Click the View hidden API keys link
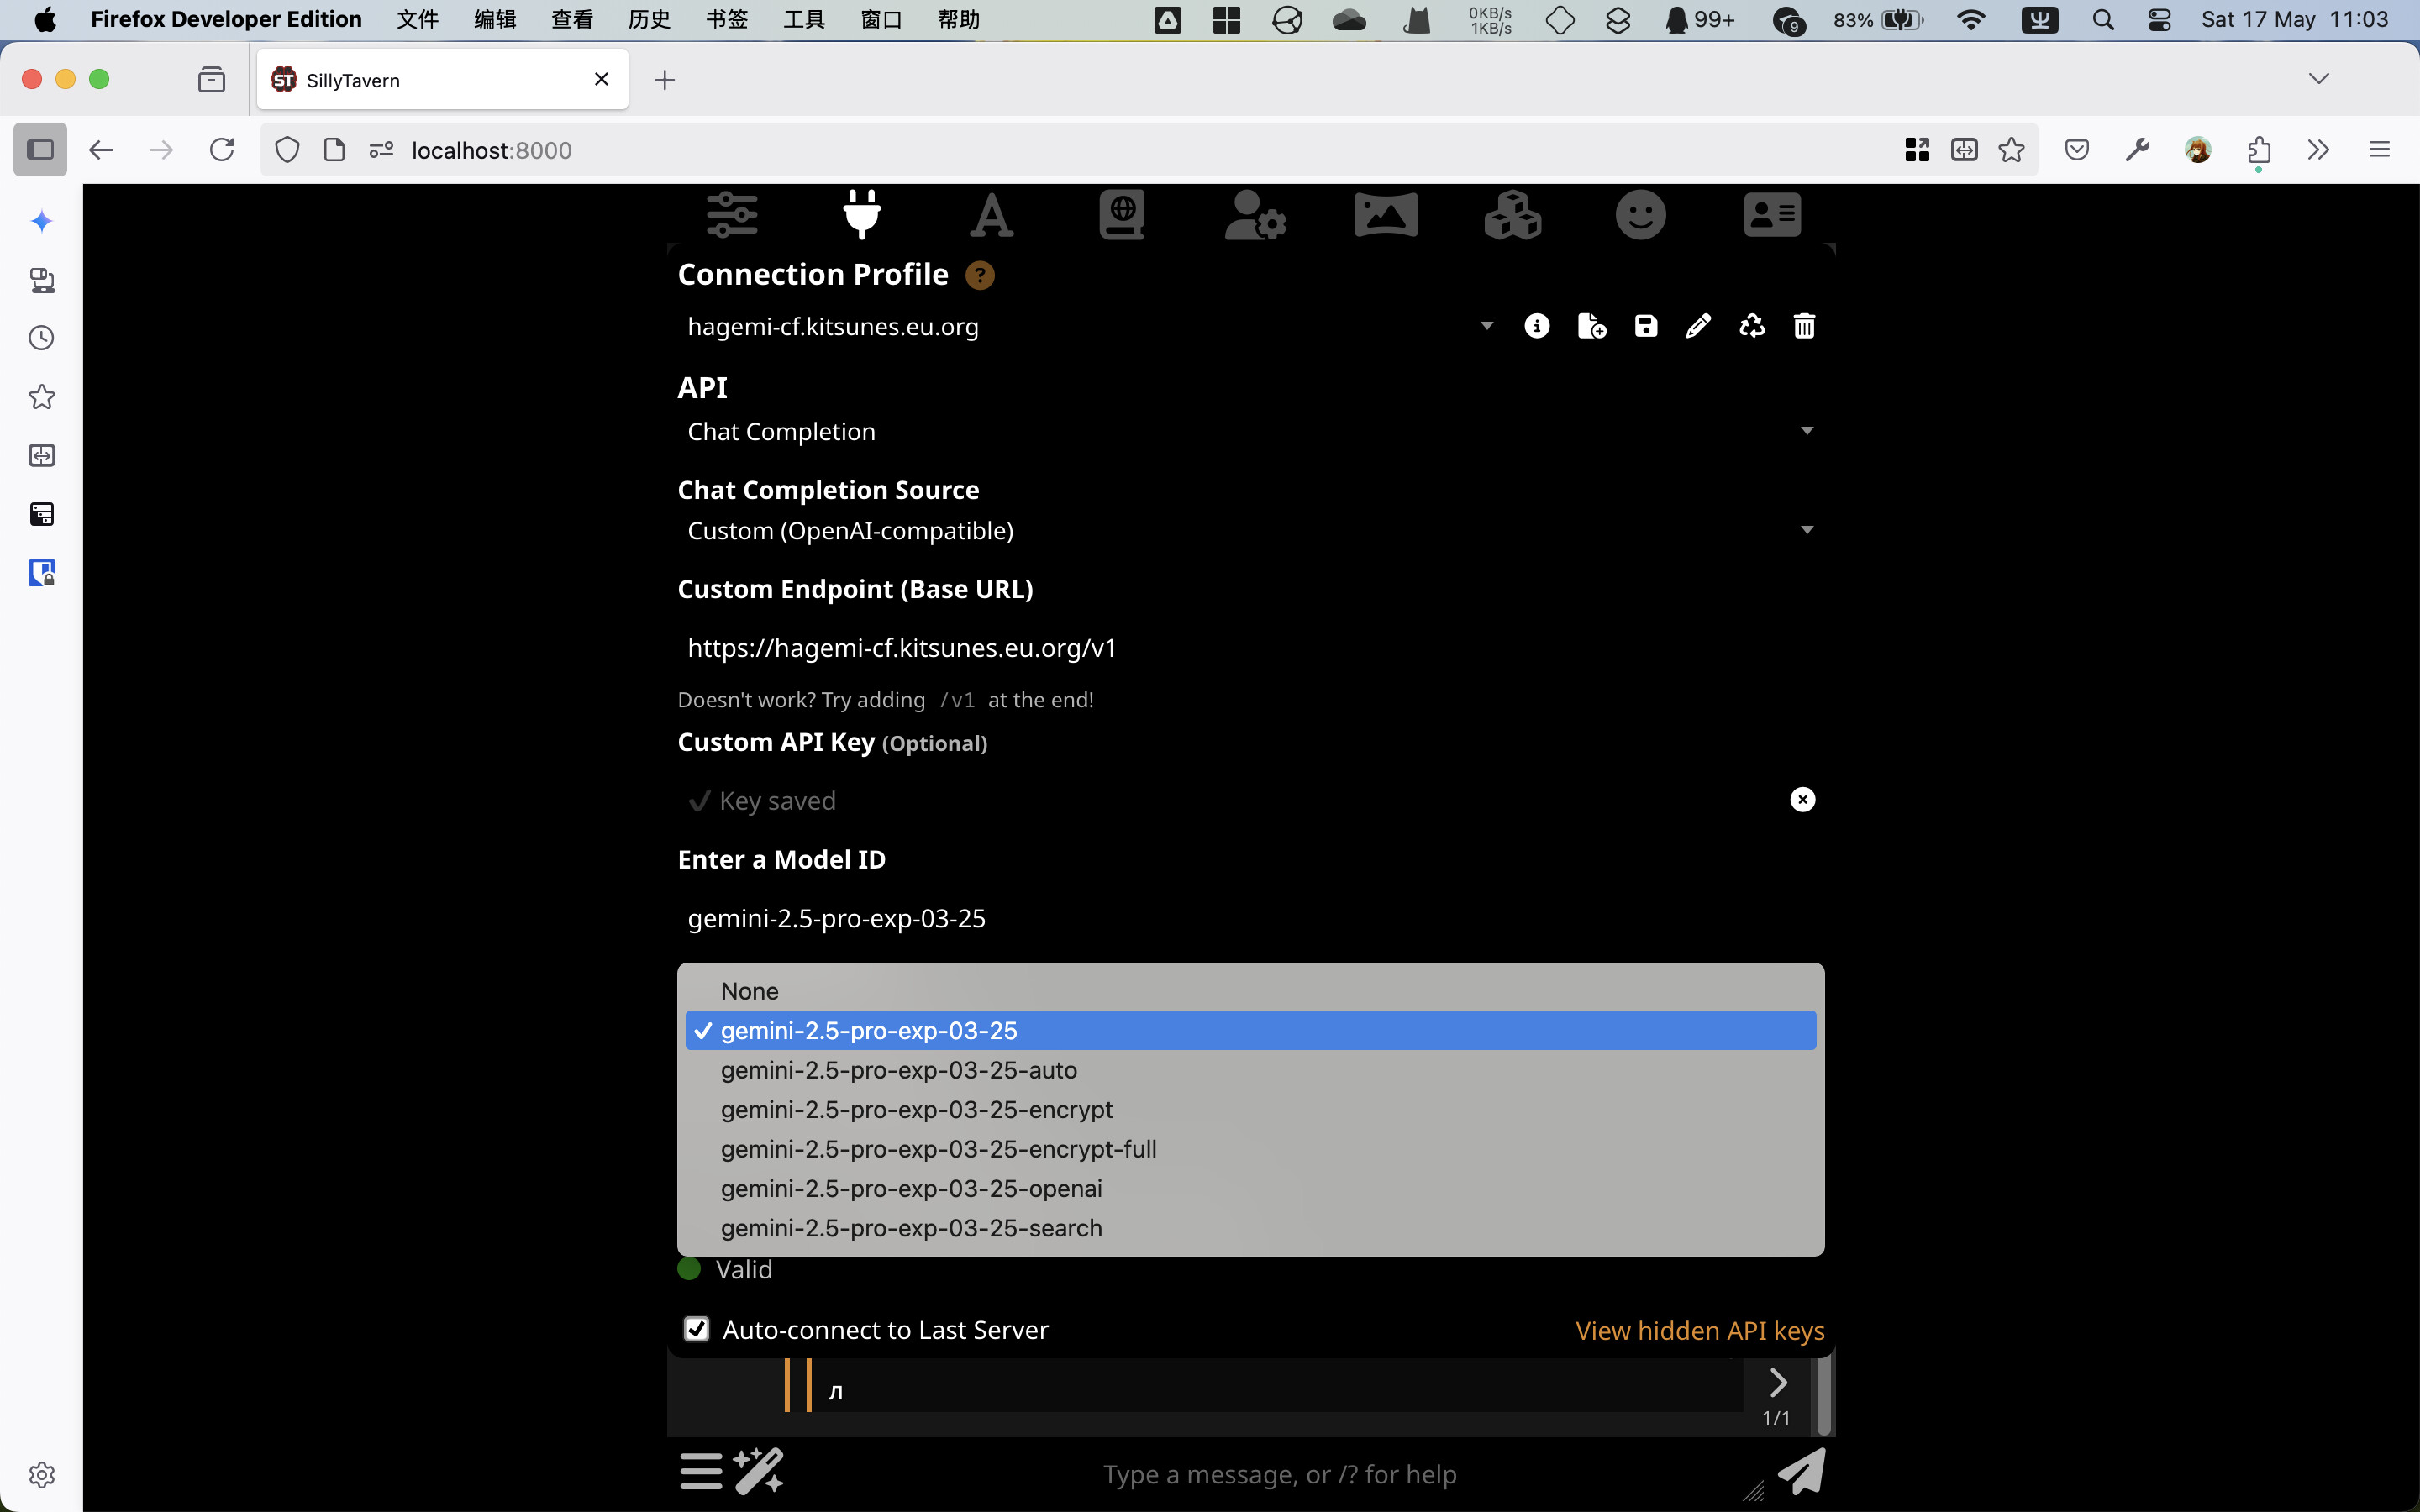Viewport: 2420px width, 1512px height. click(x=1700, y=1330)
